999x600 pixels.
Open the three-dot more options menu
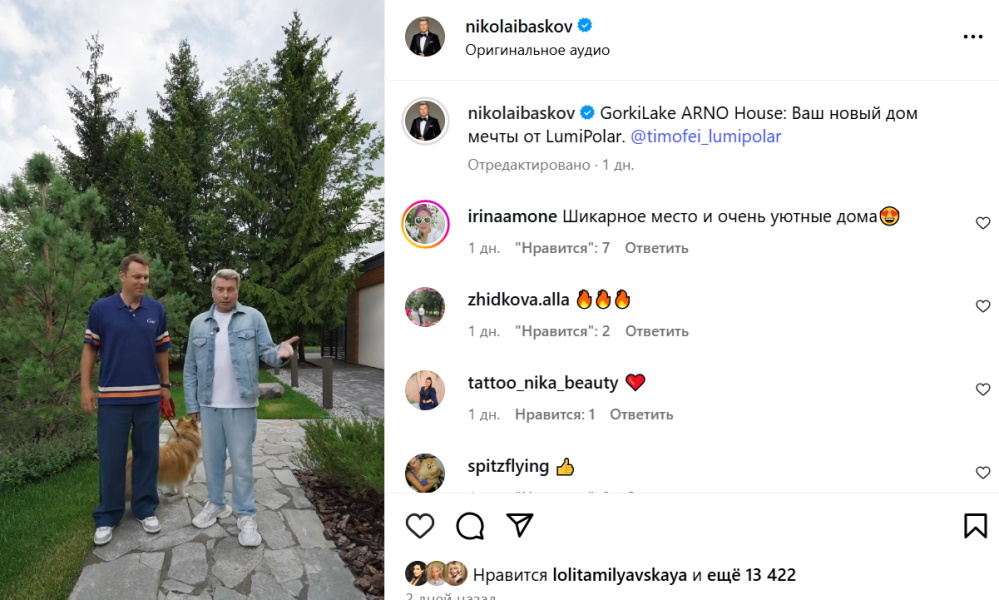tap(973, 37)
